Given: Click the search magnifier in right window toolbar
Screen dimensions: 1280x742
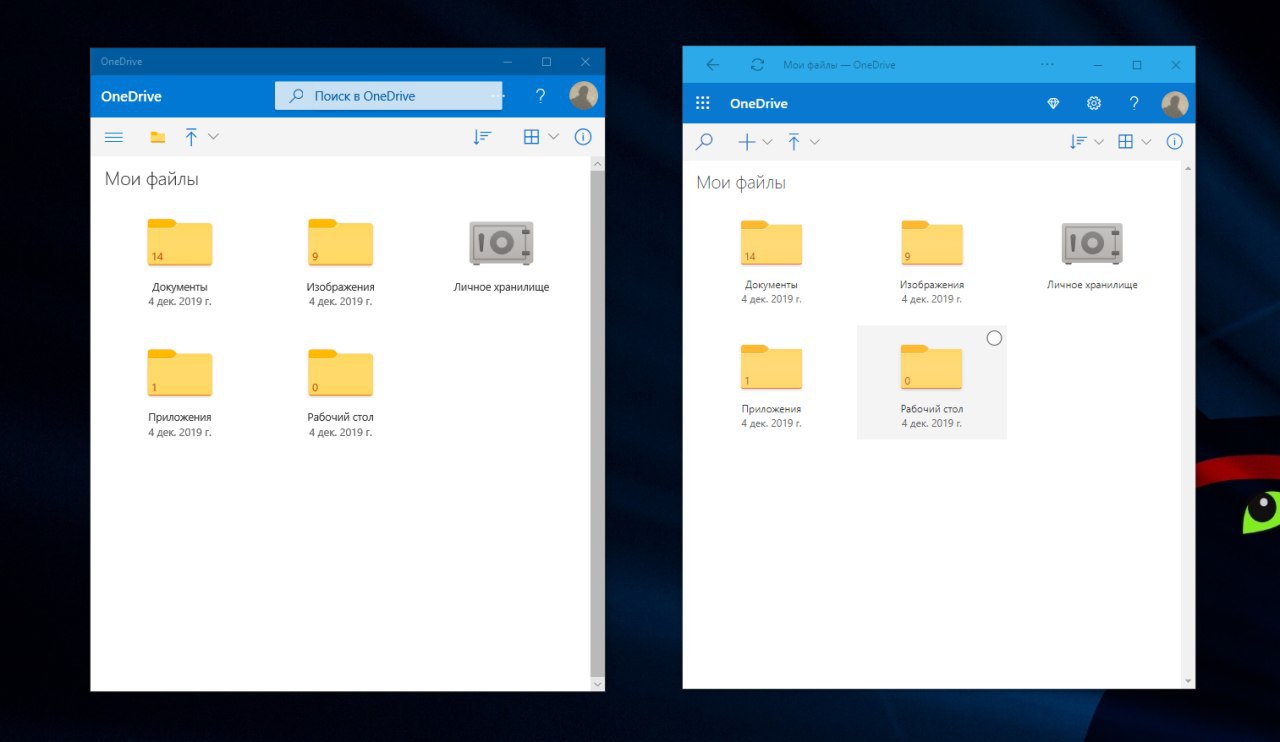Looking at the screenshot, I should (704, 142).
